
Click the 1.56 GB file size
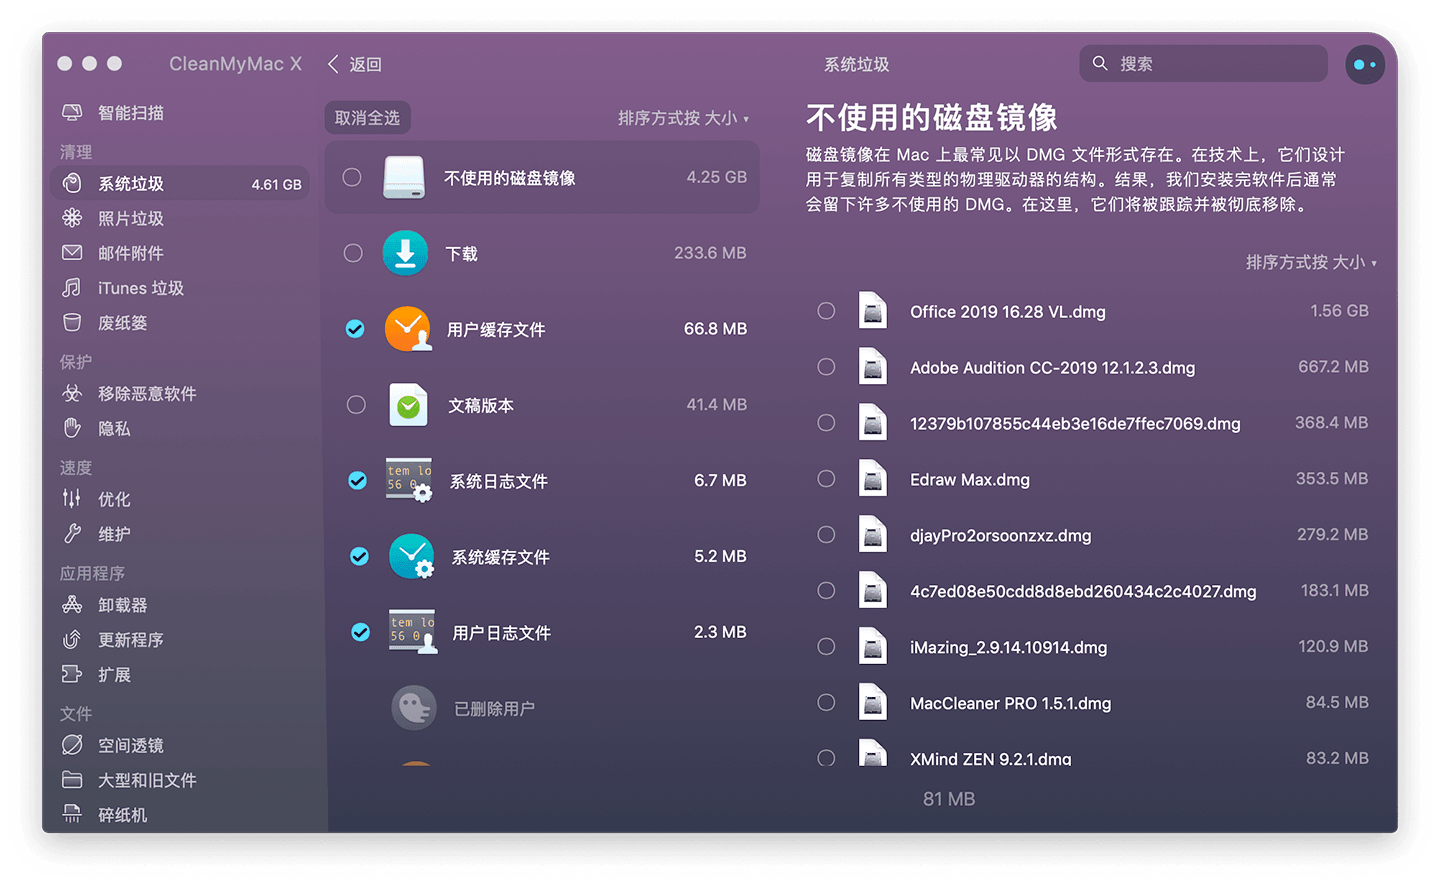click(x=1339, y=311)
